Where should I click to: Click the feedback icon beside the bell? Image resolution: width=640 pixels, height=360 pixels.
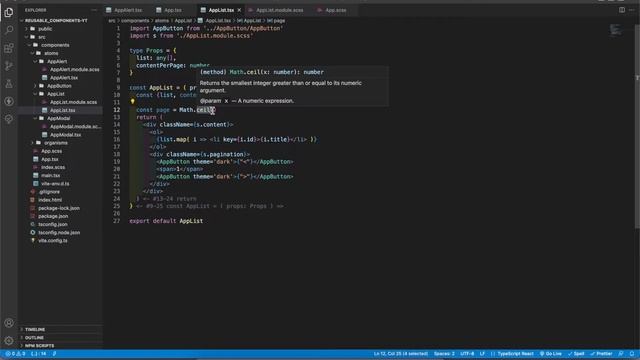coord(621,354)
